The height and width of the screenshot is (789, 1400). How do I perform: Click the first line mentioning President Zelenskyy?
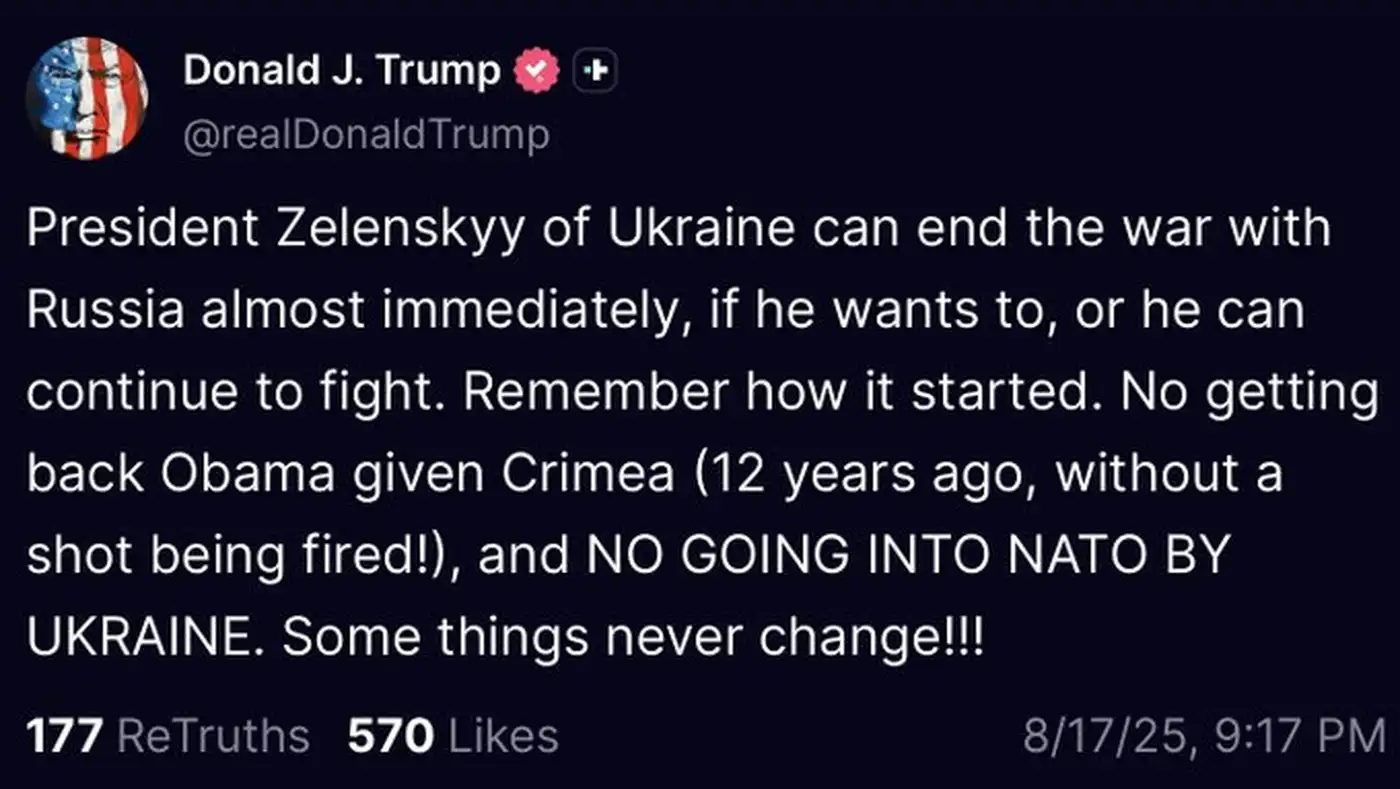(x=678, y=228)
